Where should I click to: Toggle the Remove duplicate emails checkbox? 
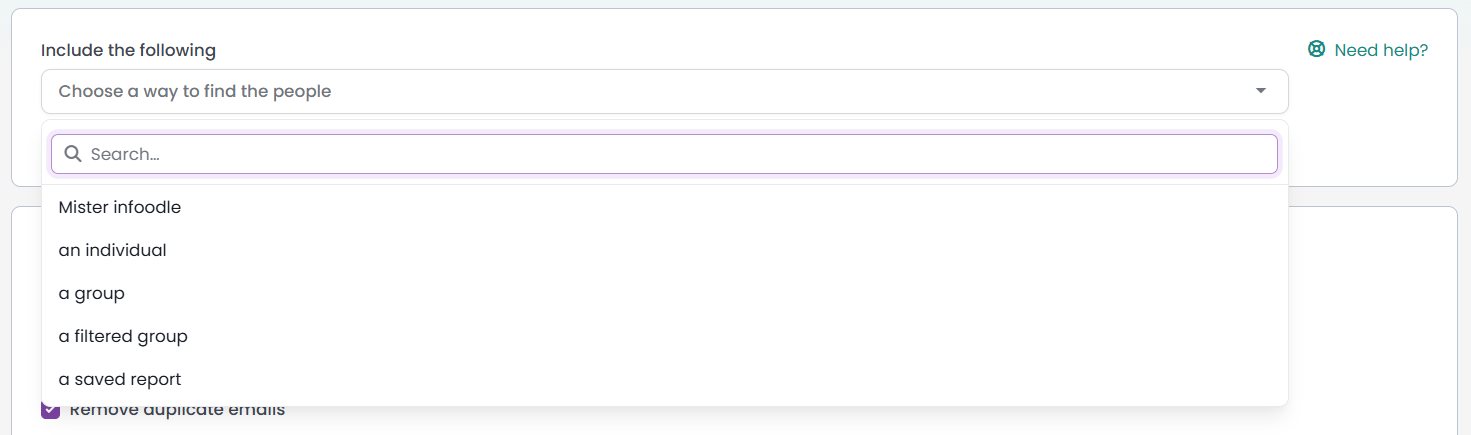tap(51, 410)
